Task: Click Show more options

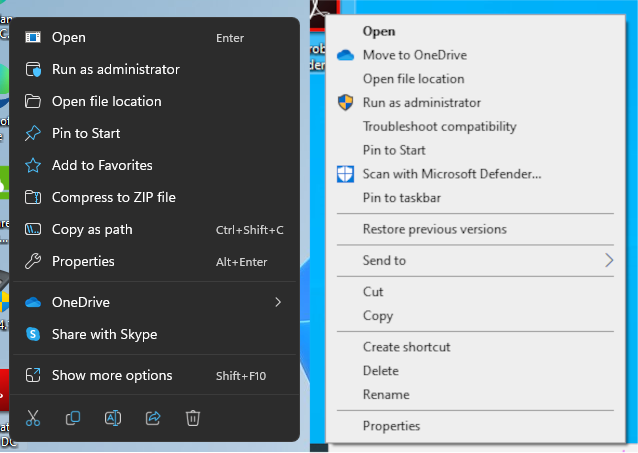Action: (x=112, y=375)
